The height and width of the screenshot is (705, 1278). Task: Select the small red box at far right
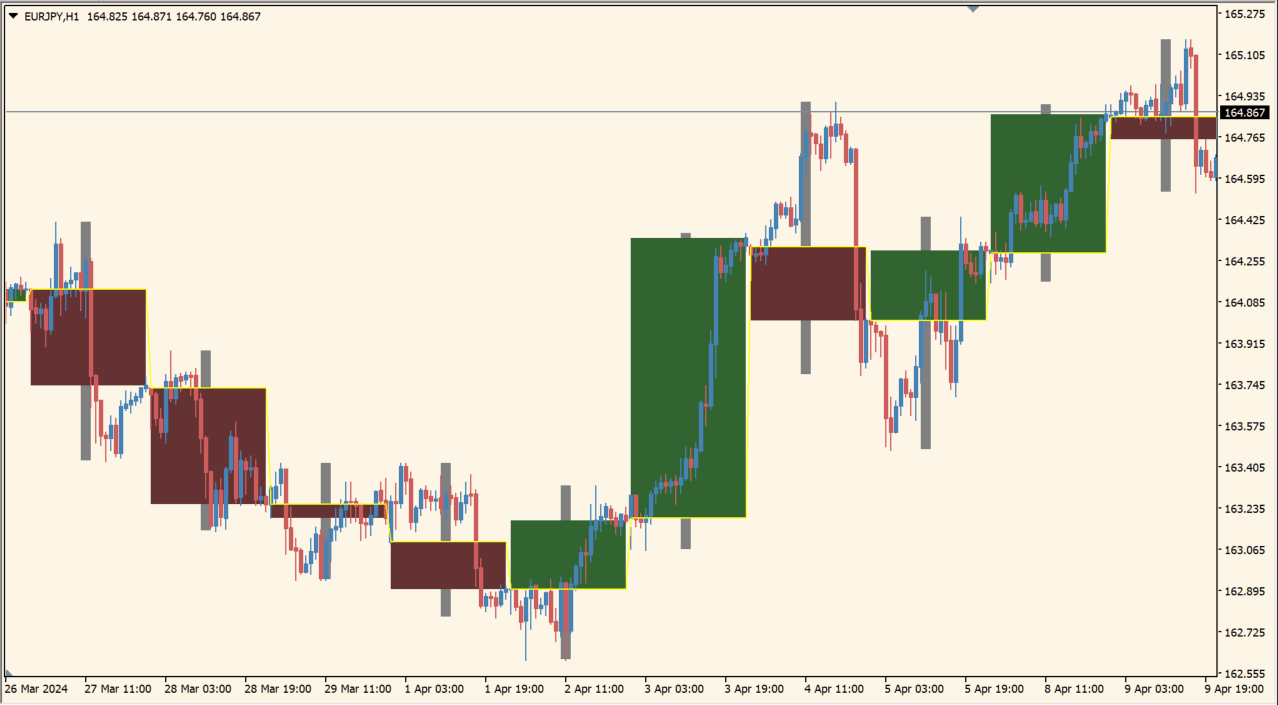coord(1163,127)
